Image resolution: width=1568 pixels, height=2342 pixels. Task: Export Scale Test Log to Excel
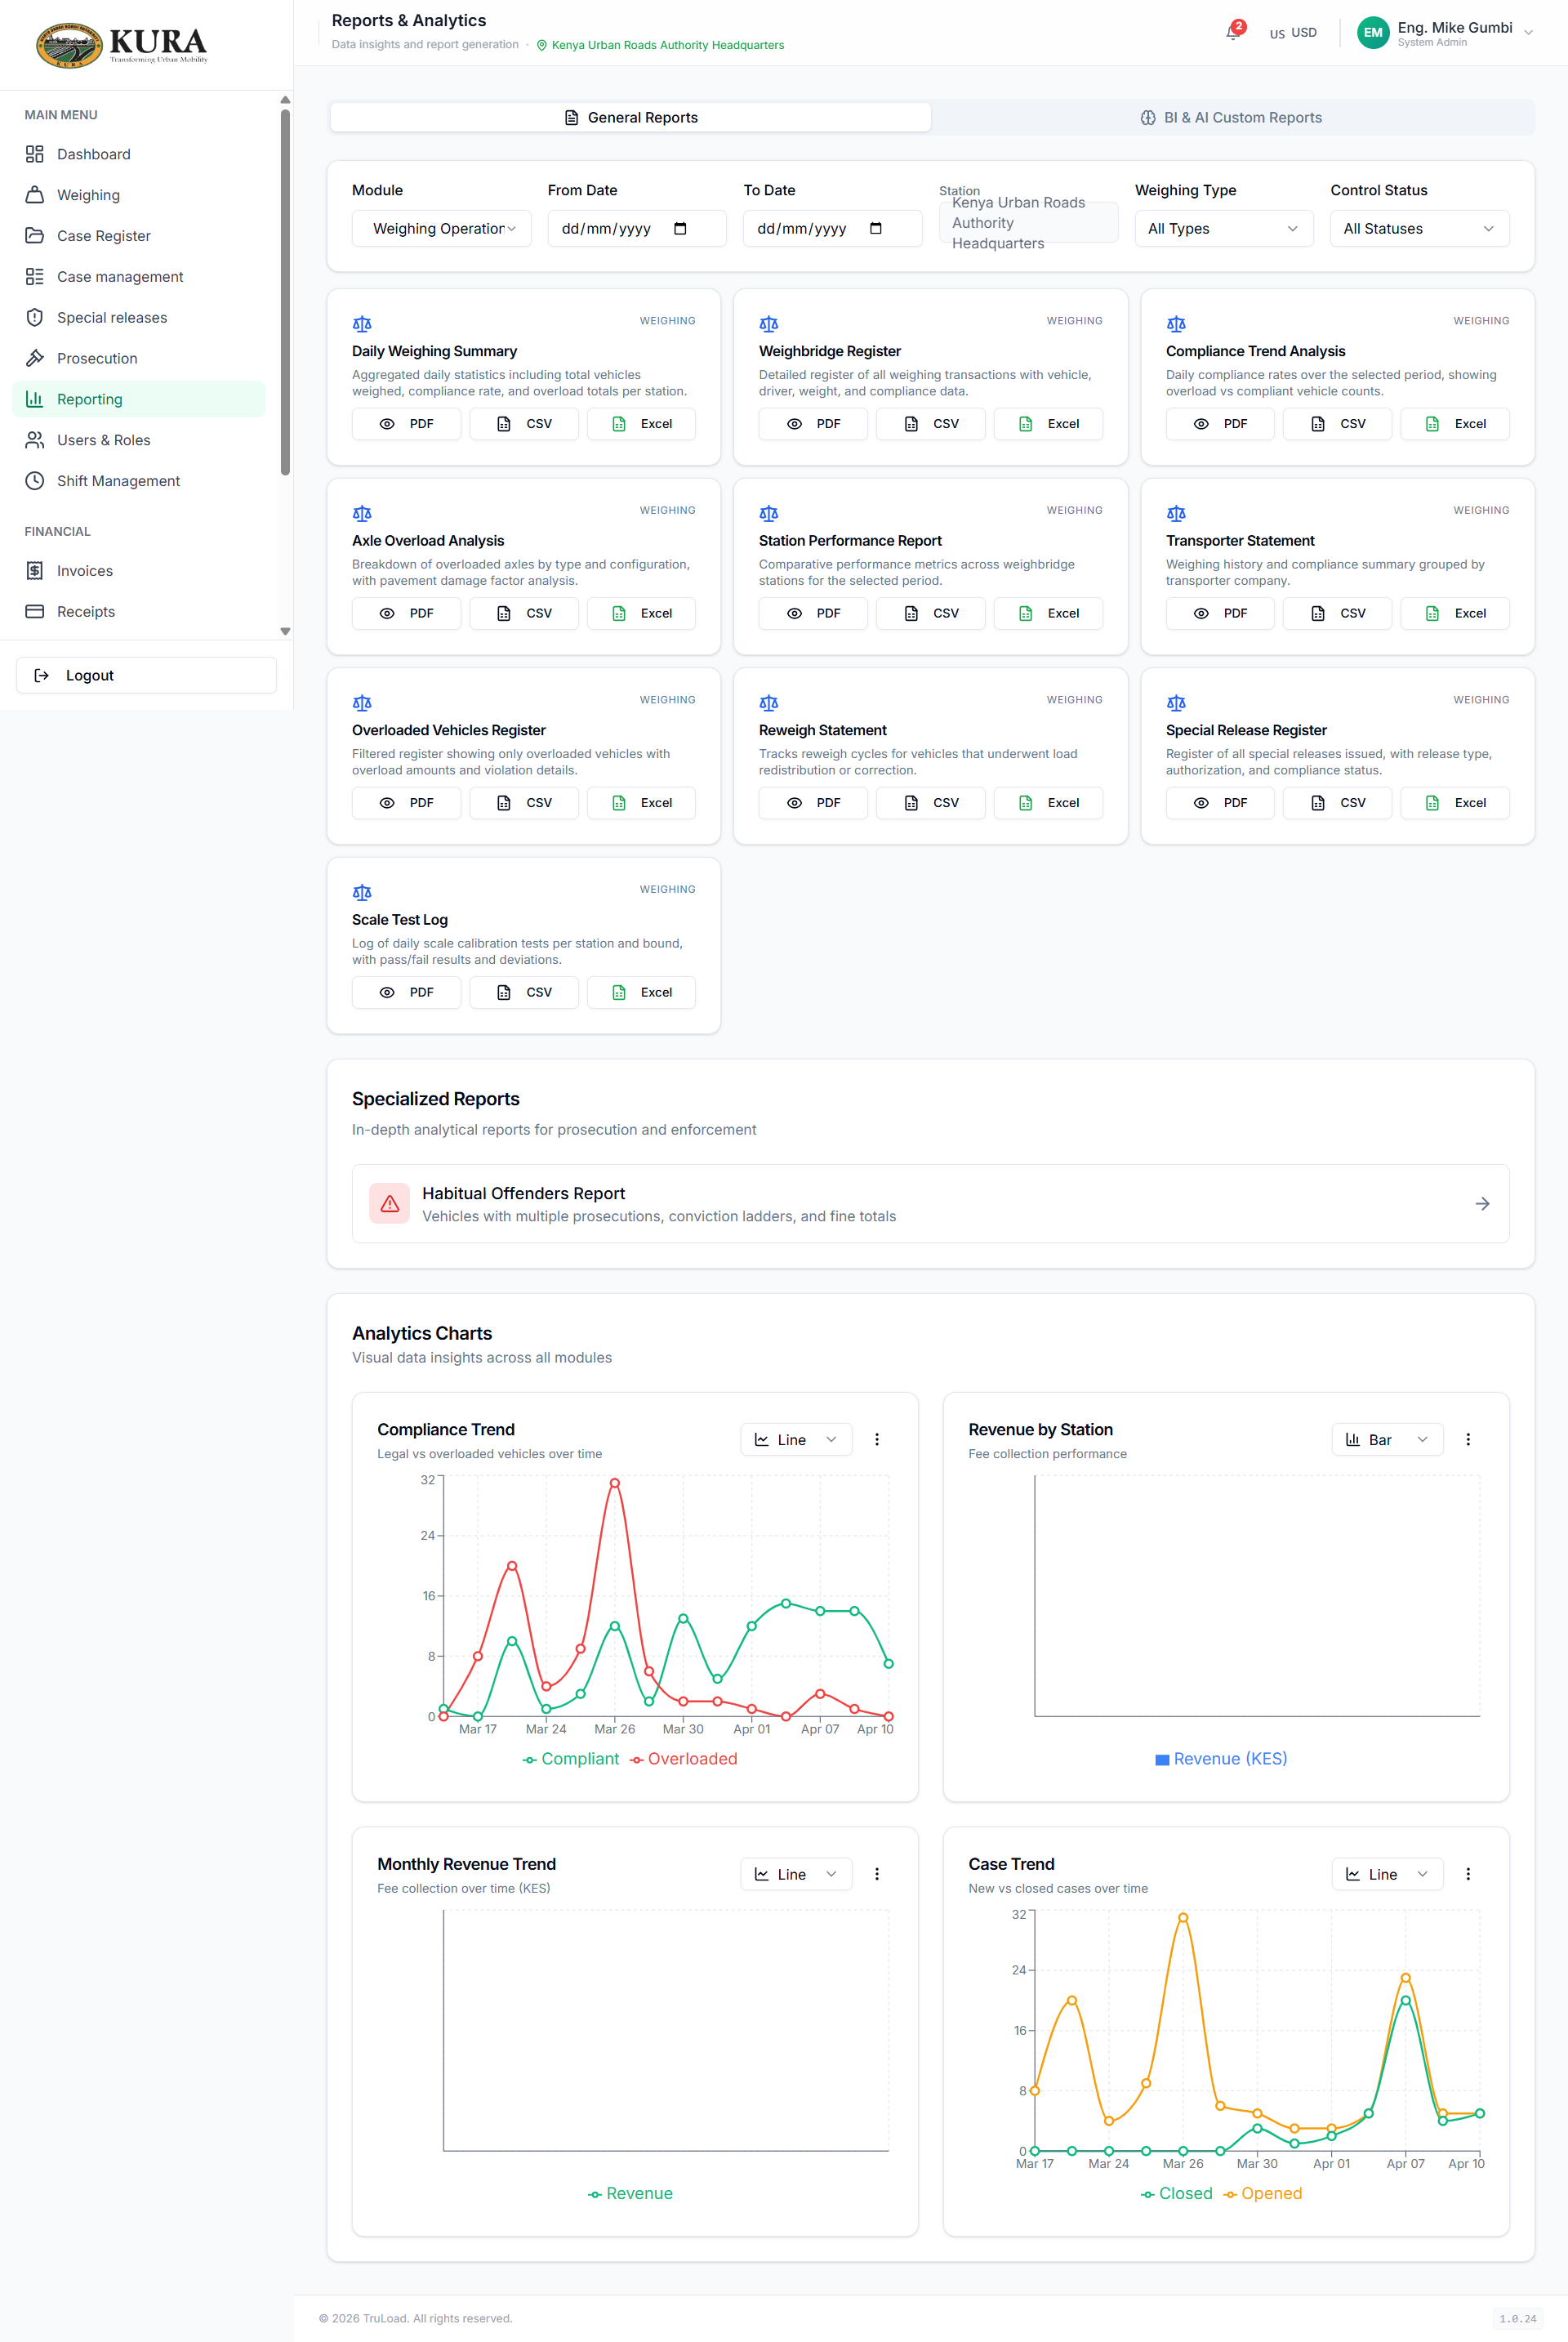coord(641,992)
